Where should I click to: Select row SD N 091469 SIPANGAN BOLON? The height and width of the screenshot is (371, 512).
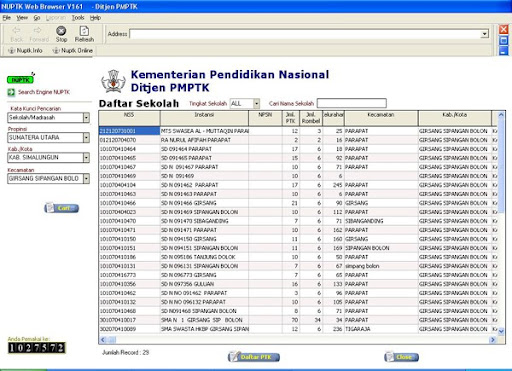pos(298,212)
